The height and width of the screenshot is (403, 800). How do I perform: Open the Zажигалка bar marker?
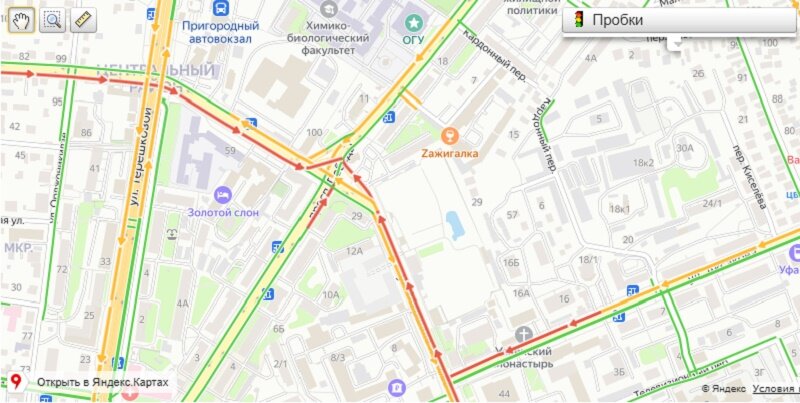(449, 136)
